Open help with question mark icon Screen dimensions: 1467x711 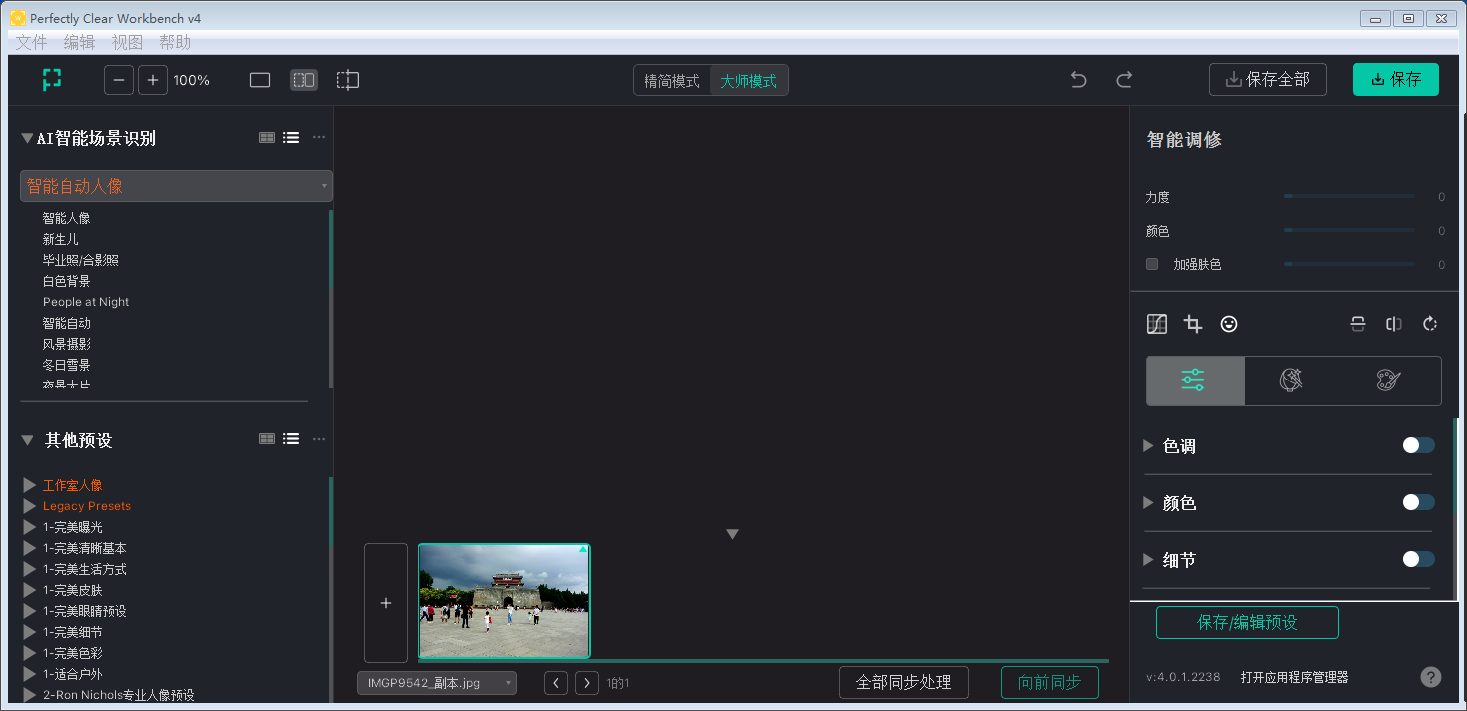coord(1431,677)
